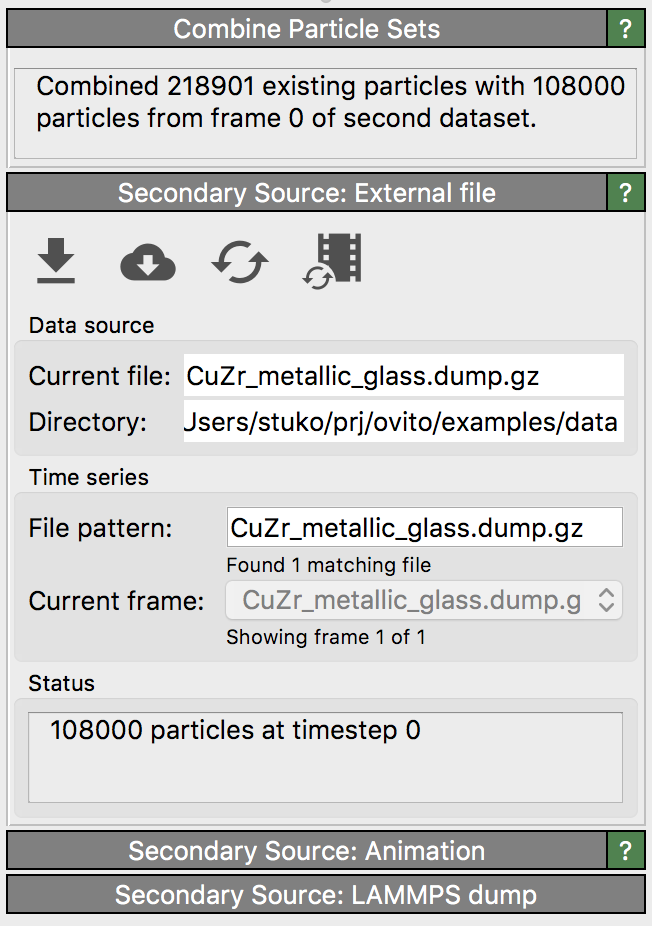652x926 pixels.
Task: Expand the Secondary Source: Animation rollout
Action: pos(306,851)
